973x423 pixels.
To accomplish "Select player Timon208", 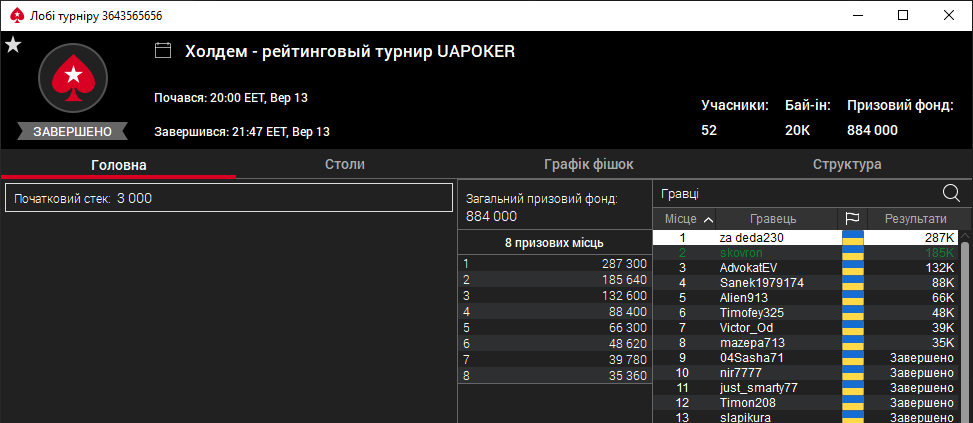I will point(805,403).
